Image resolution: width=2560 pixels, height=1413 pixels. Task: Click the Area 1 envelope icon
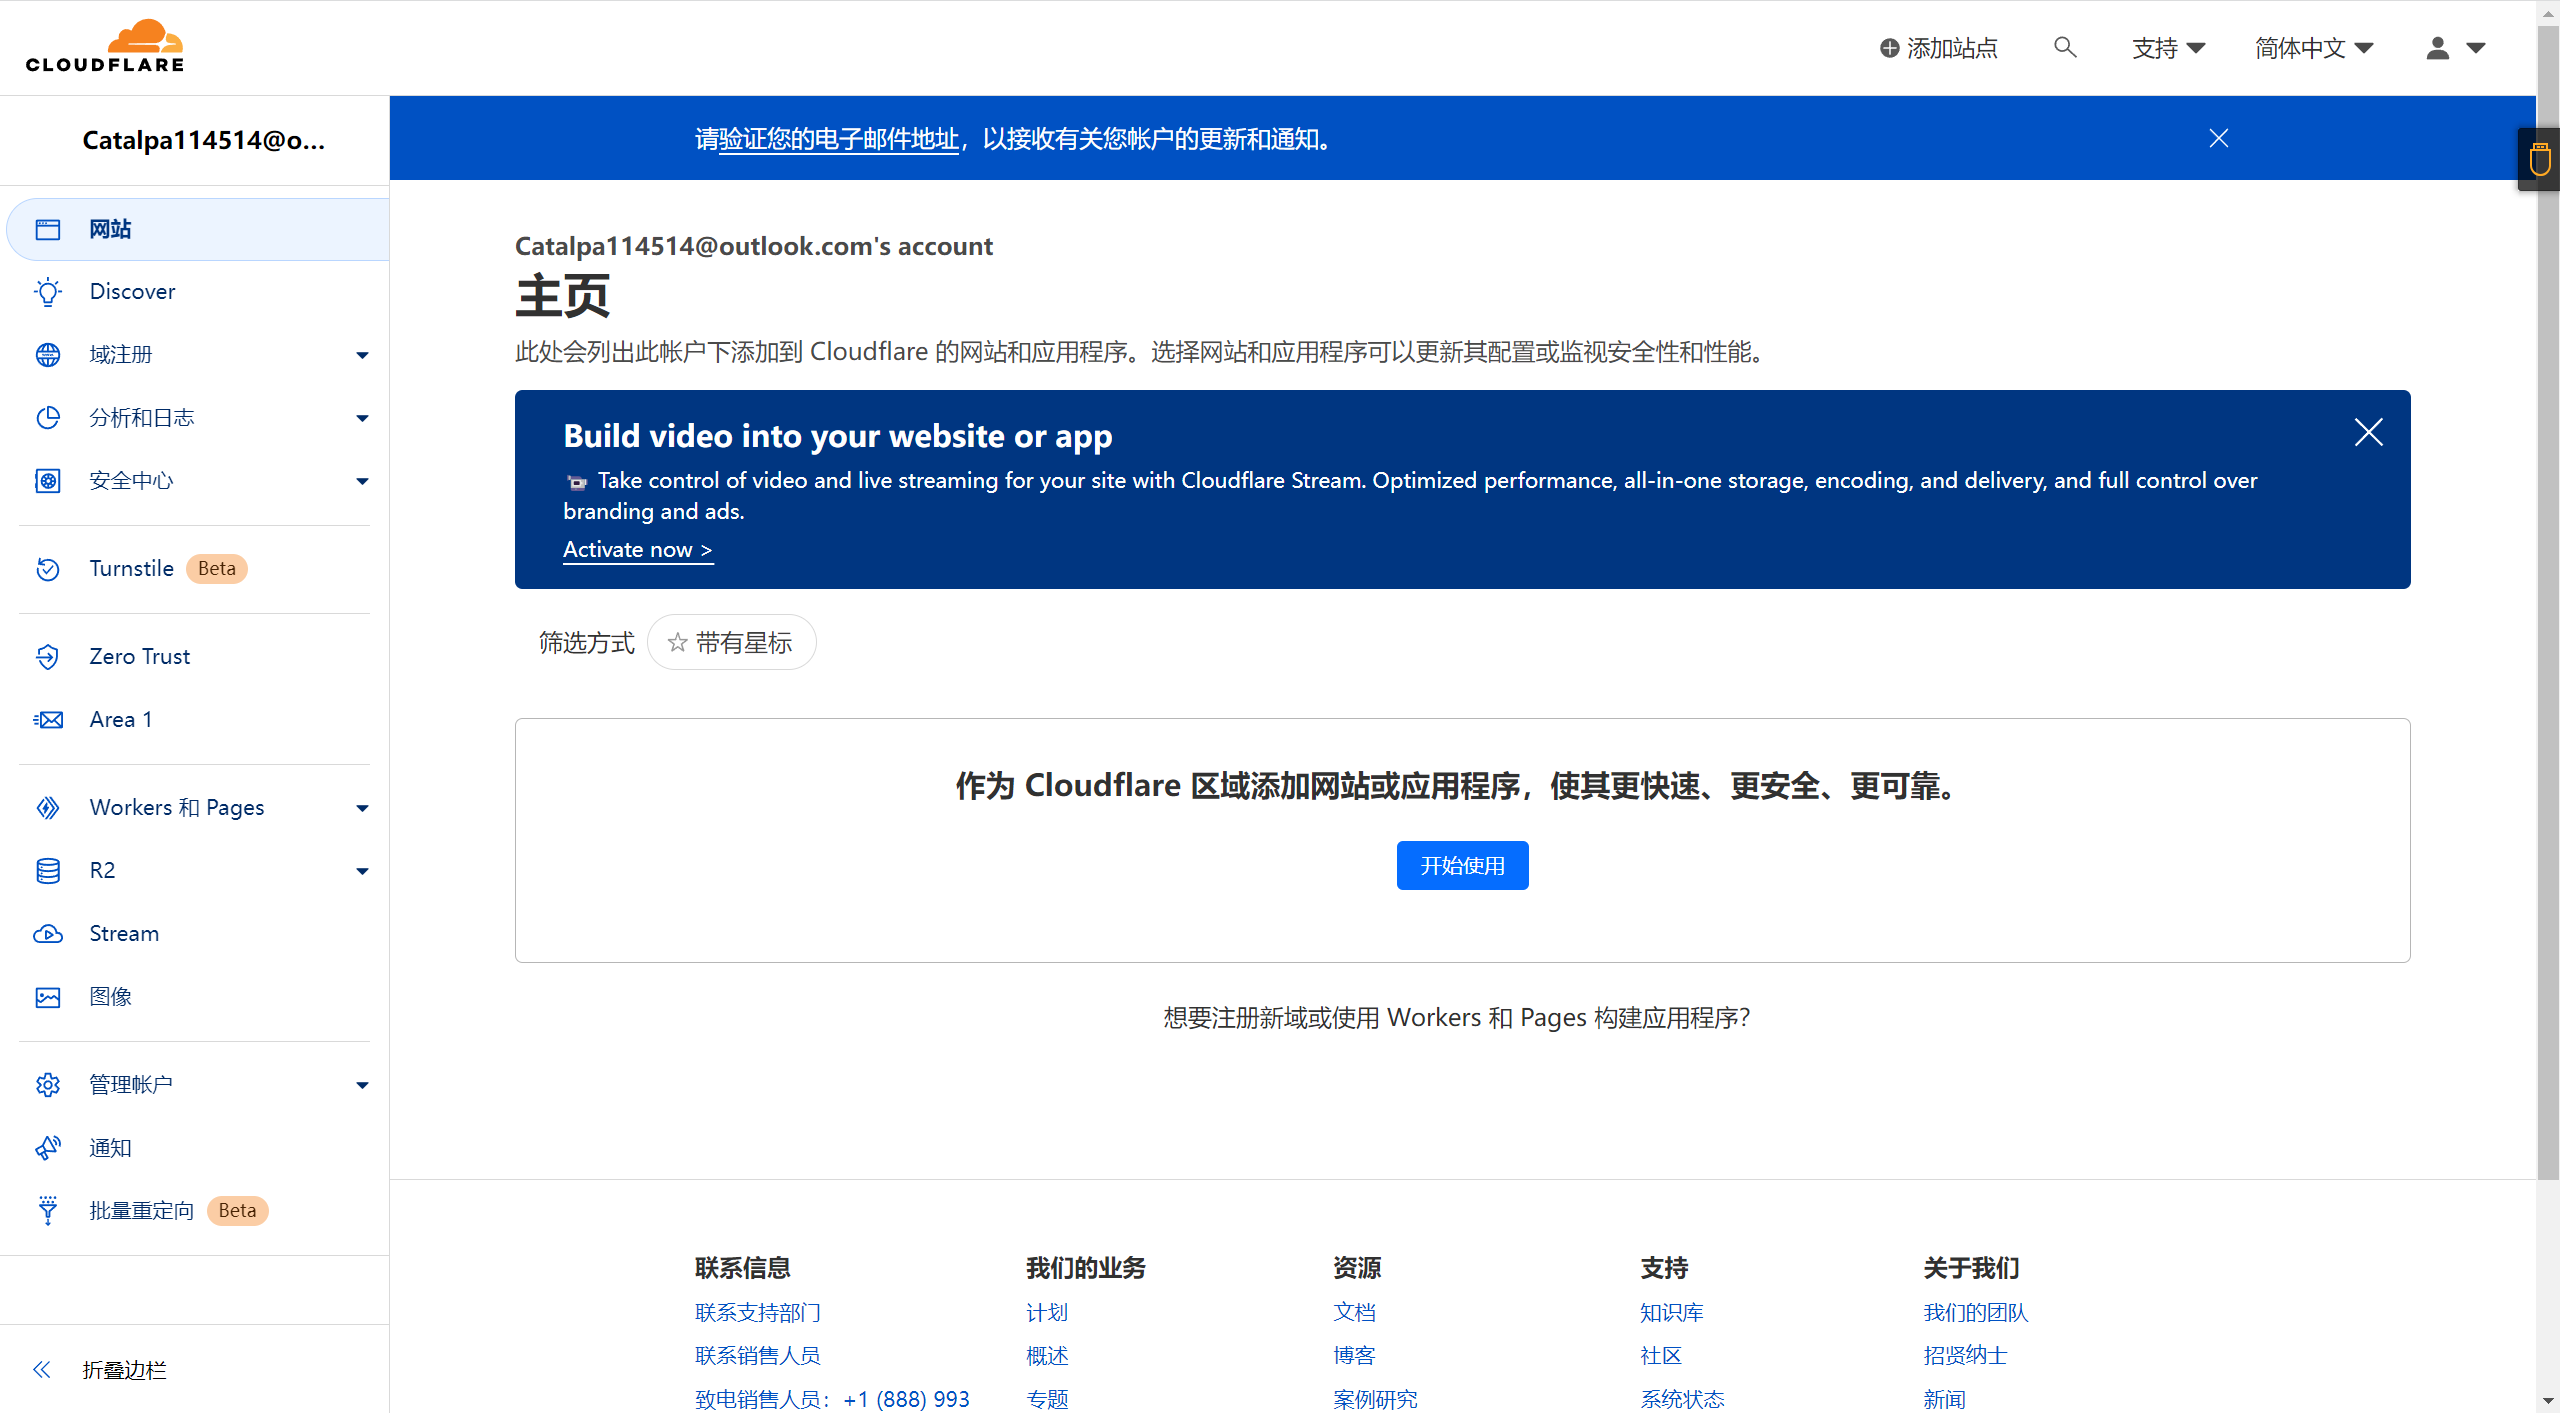(48, 720)
